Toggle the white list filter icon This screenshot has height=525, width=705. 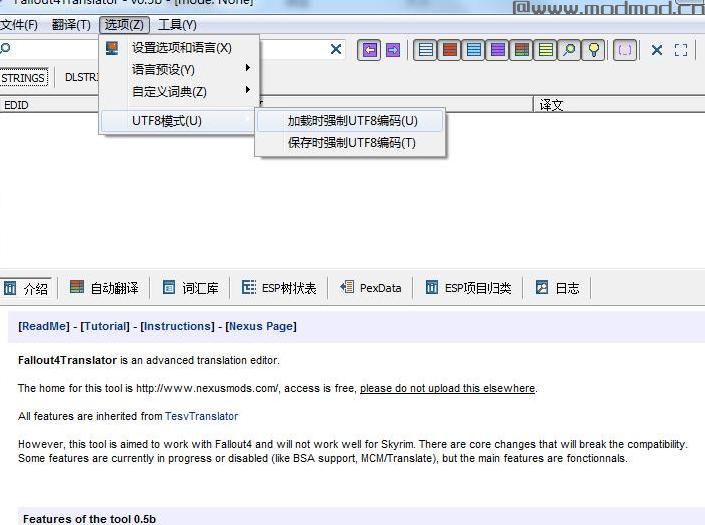426,50
